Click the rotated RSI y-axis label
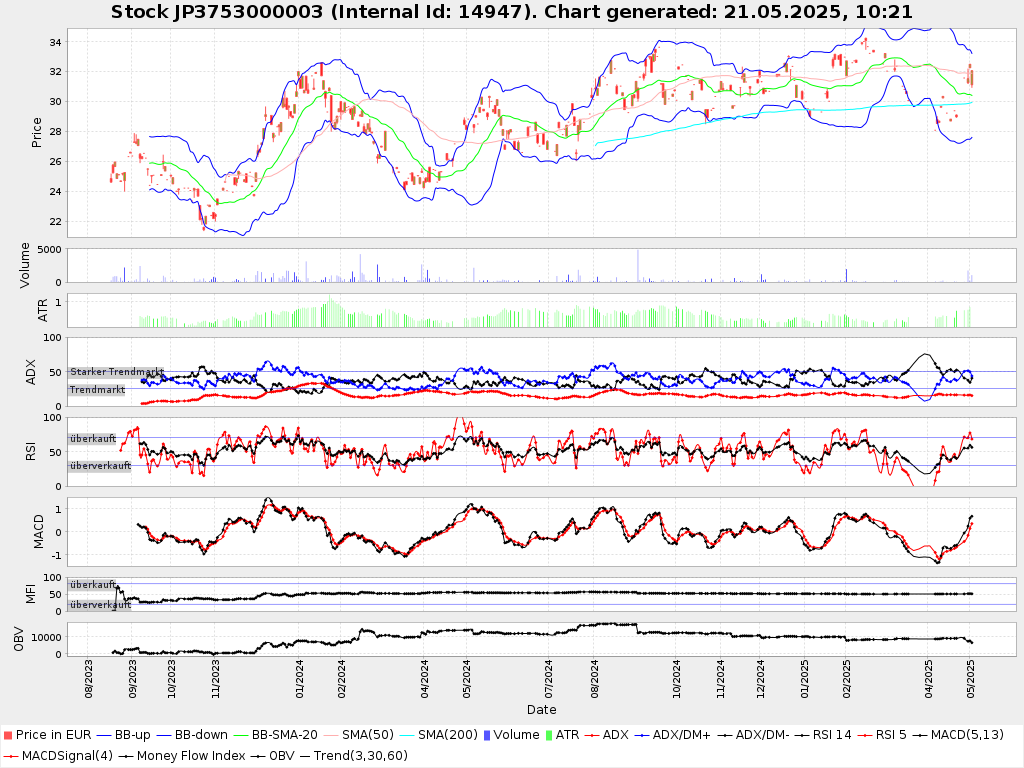 [x=31, y=452]
